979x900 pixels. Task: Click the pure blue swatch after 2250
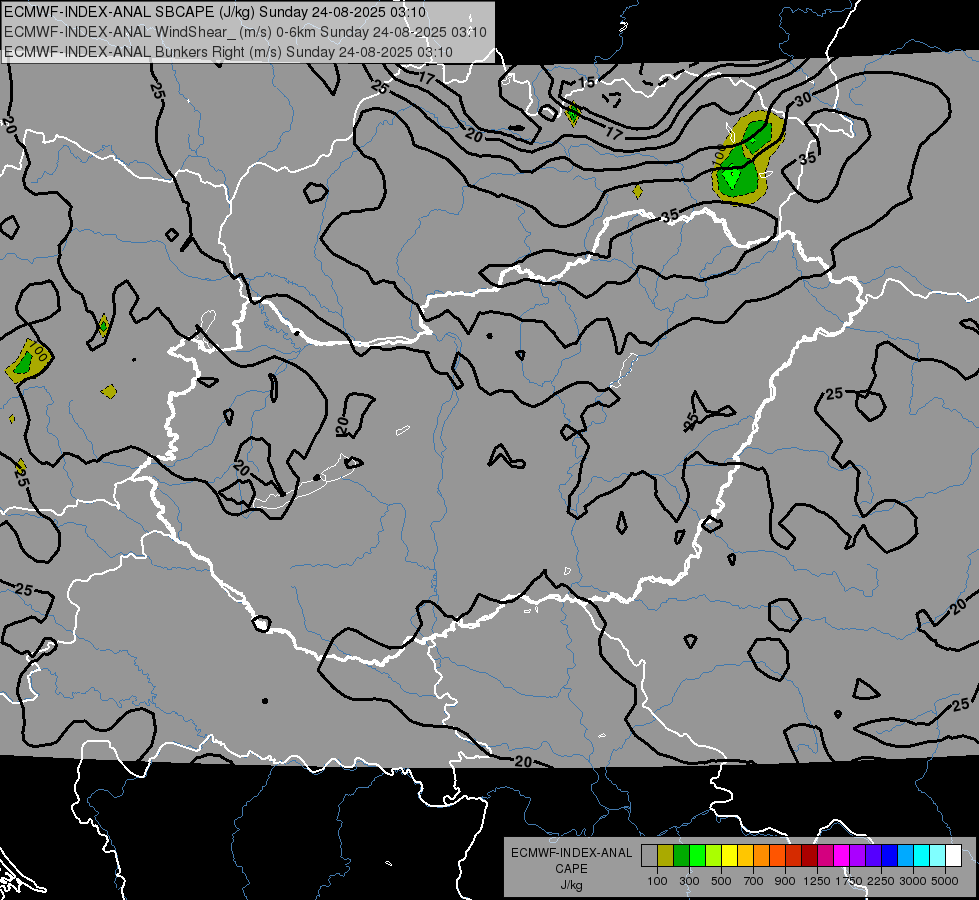click(890, 855)
